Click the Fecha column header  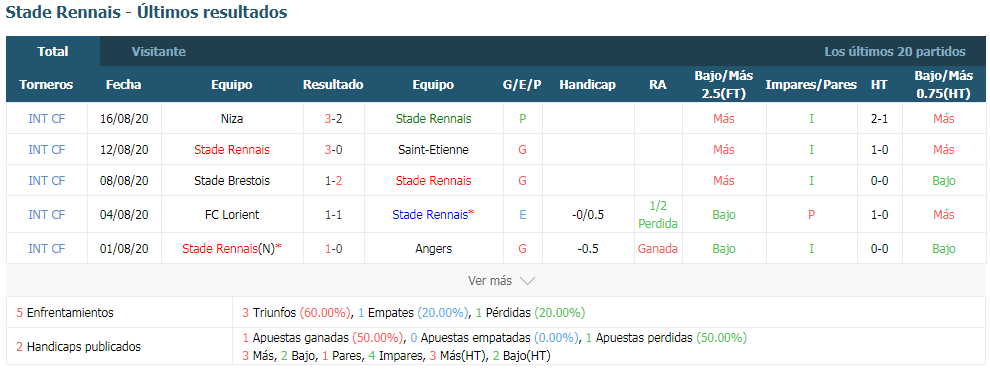click(124, 85)
